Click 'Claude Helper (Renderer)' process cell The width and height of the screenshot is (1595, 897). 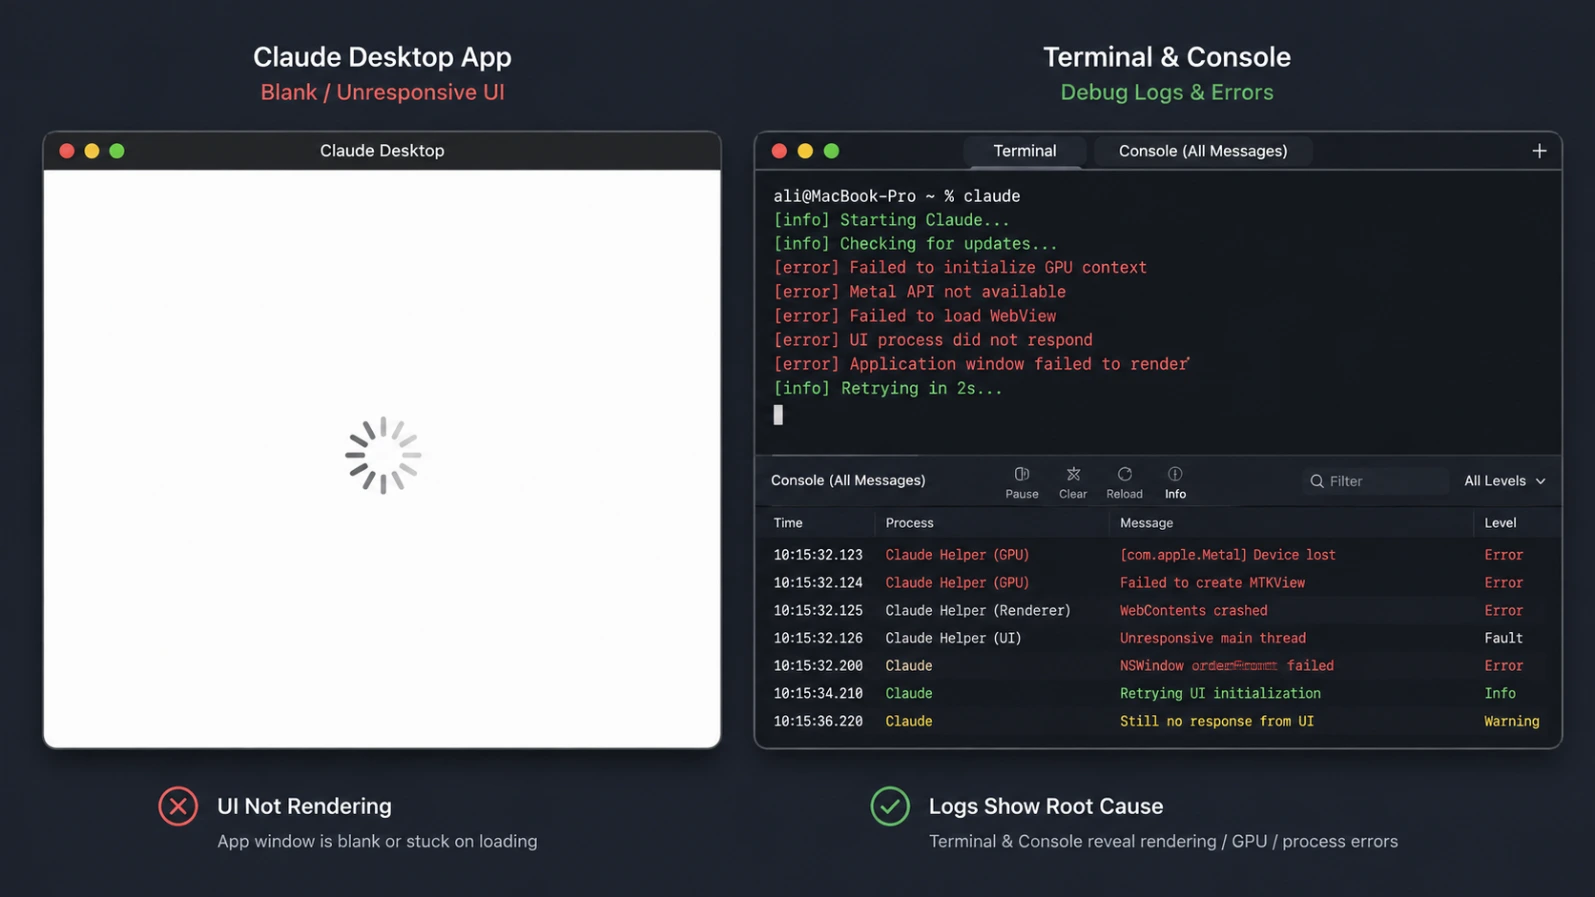[977, 611]
